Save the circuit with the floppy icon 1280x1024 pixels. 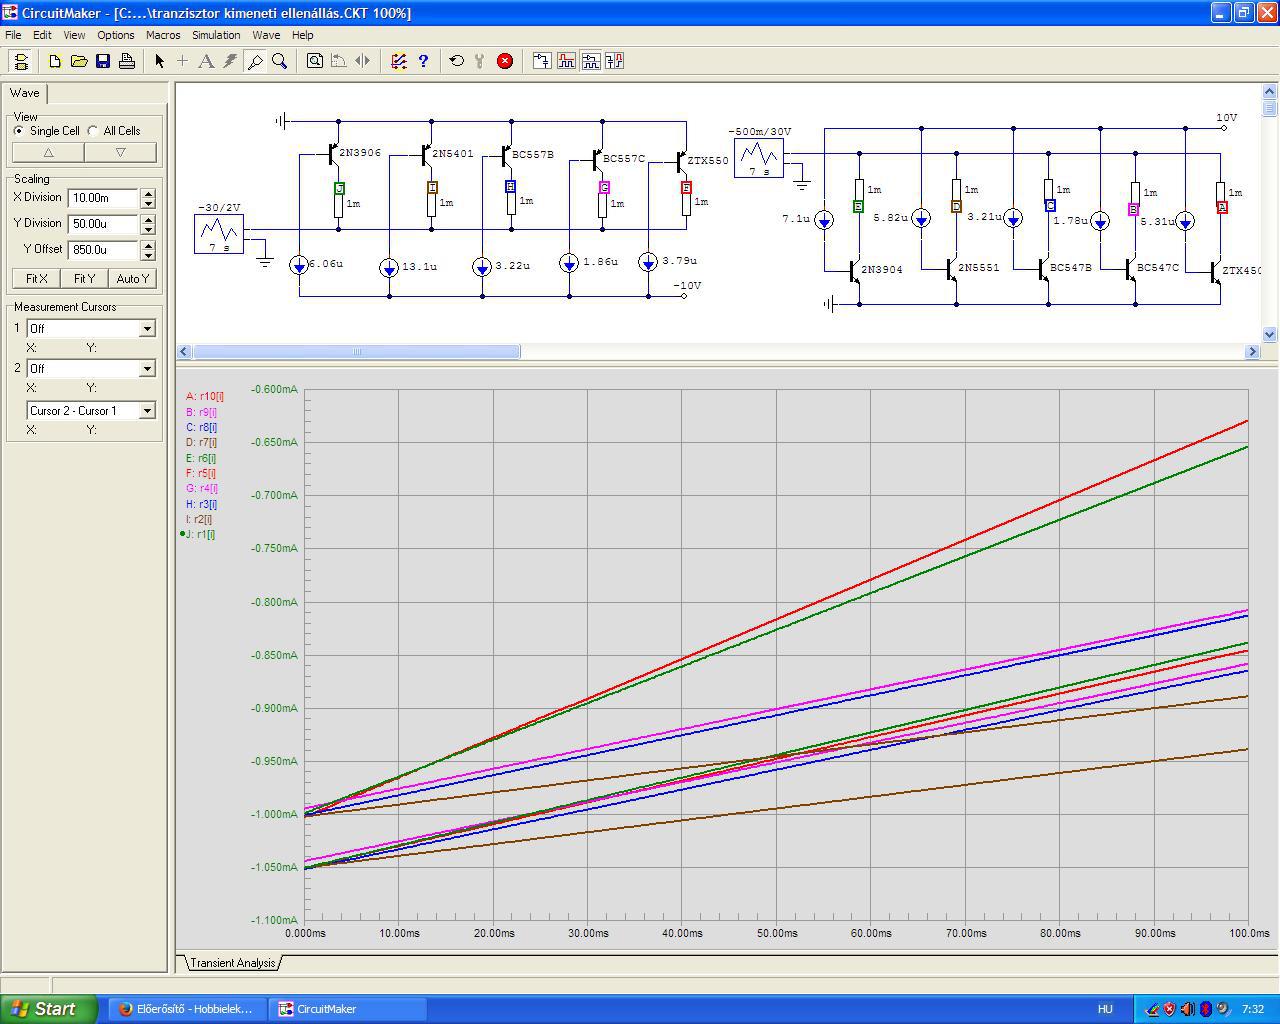tap(103, 61)
